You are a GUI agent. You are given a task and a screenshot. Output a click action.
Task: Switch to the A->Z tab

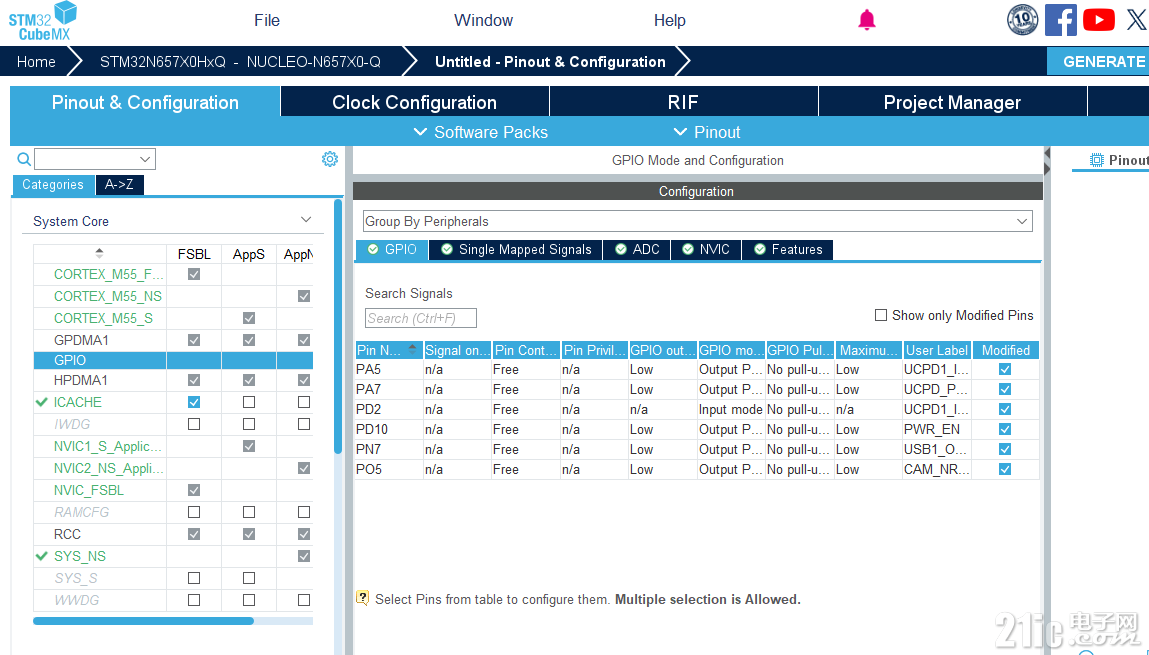pos(119,185)
